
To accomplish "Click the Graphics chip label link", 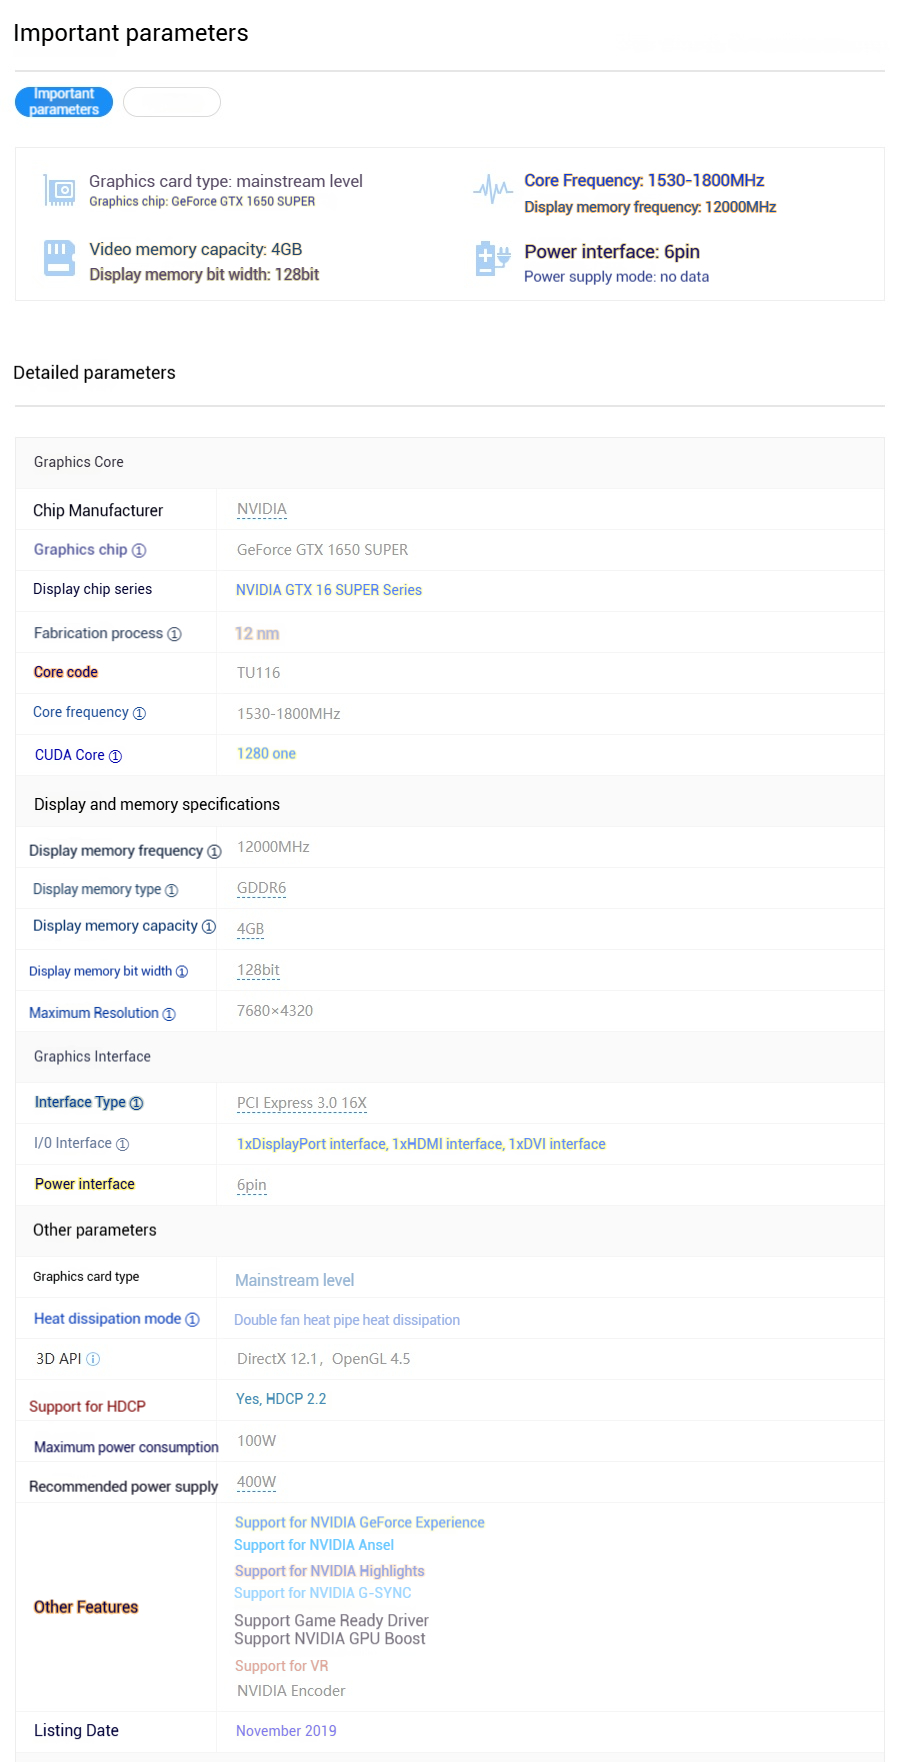I will 81,550.
